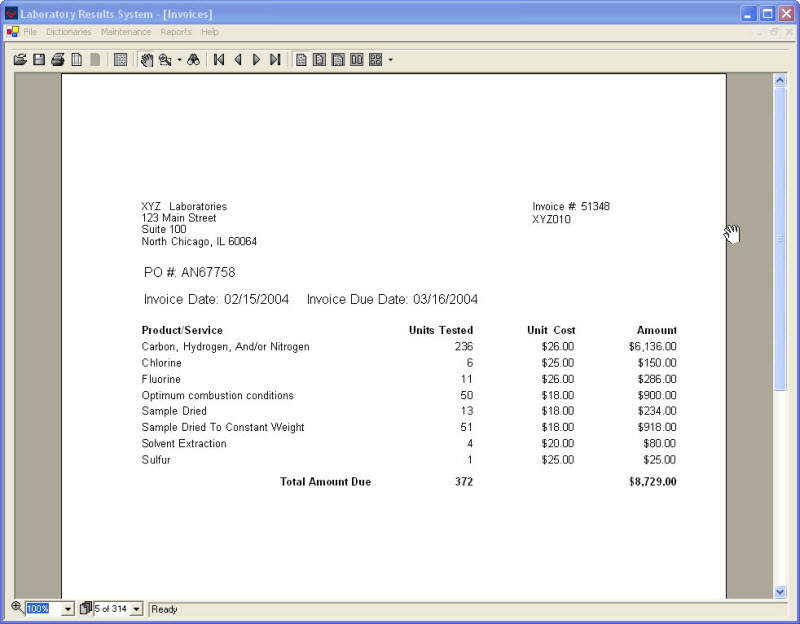800x624 pixels.
Task: Open the Reports menu
Action: (x=176, y=32)
